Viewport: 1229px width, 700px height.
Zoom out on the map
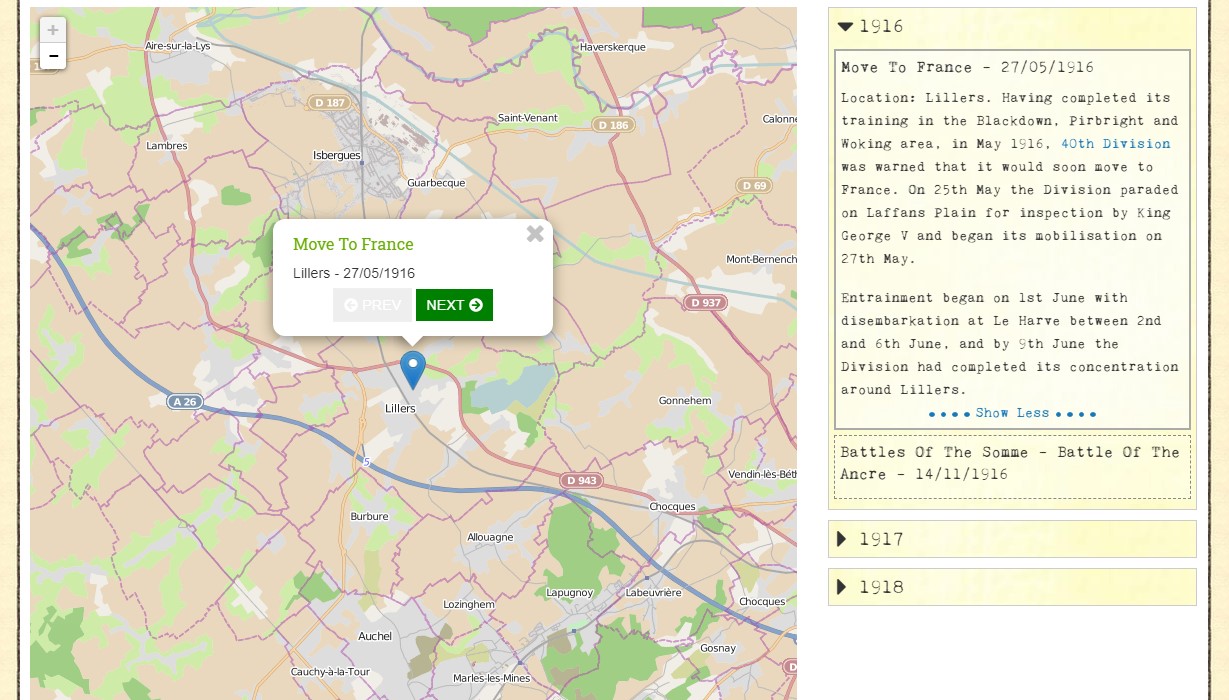pos(53,56)
